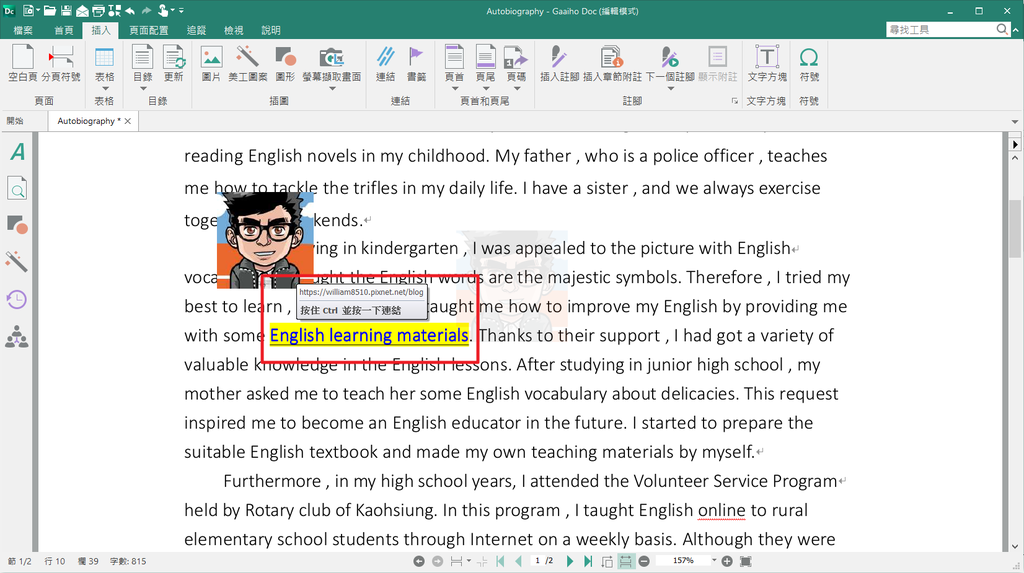The width and height of the screenshot is (1024, 573).
Task: Go to next page in status bar
Action: pyautogui.click(x=571, y=562)
